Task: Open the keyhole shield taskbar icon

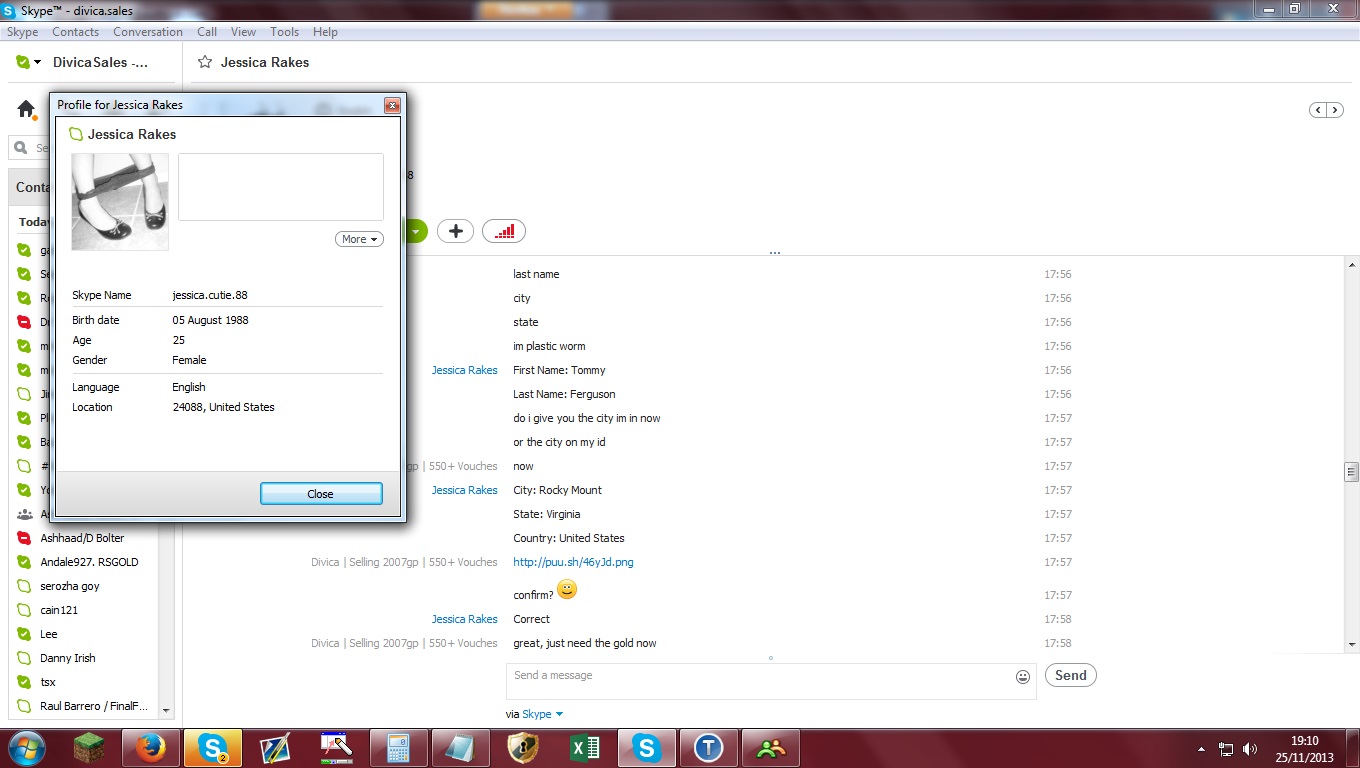Action: [x=523, y=748]
